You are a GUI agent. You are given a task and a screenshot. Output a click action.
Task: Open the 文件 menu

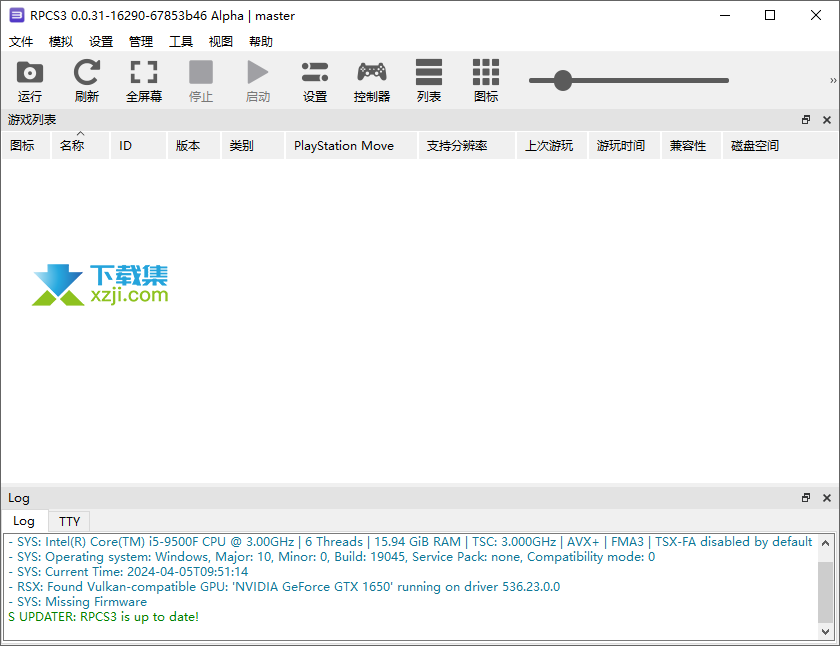tap(21, 41)
